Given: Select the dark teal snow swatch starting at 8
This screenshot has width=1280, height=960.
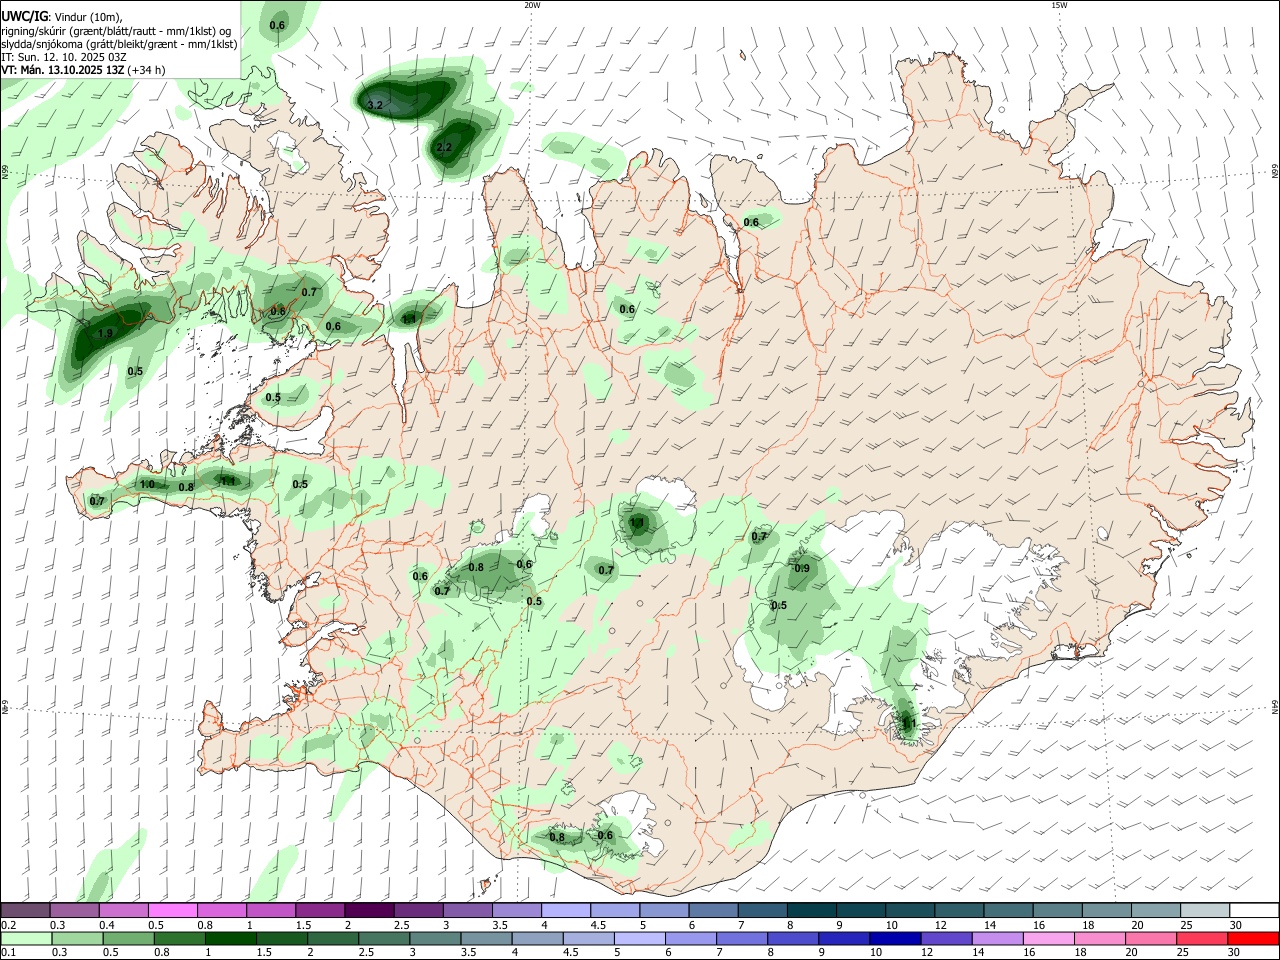Looking at the screenshot, I should [812, 910].
